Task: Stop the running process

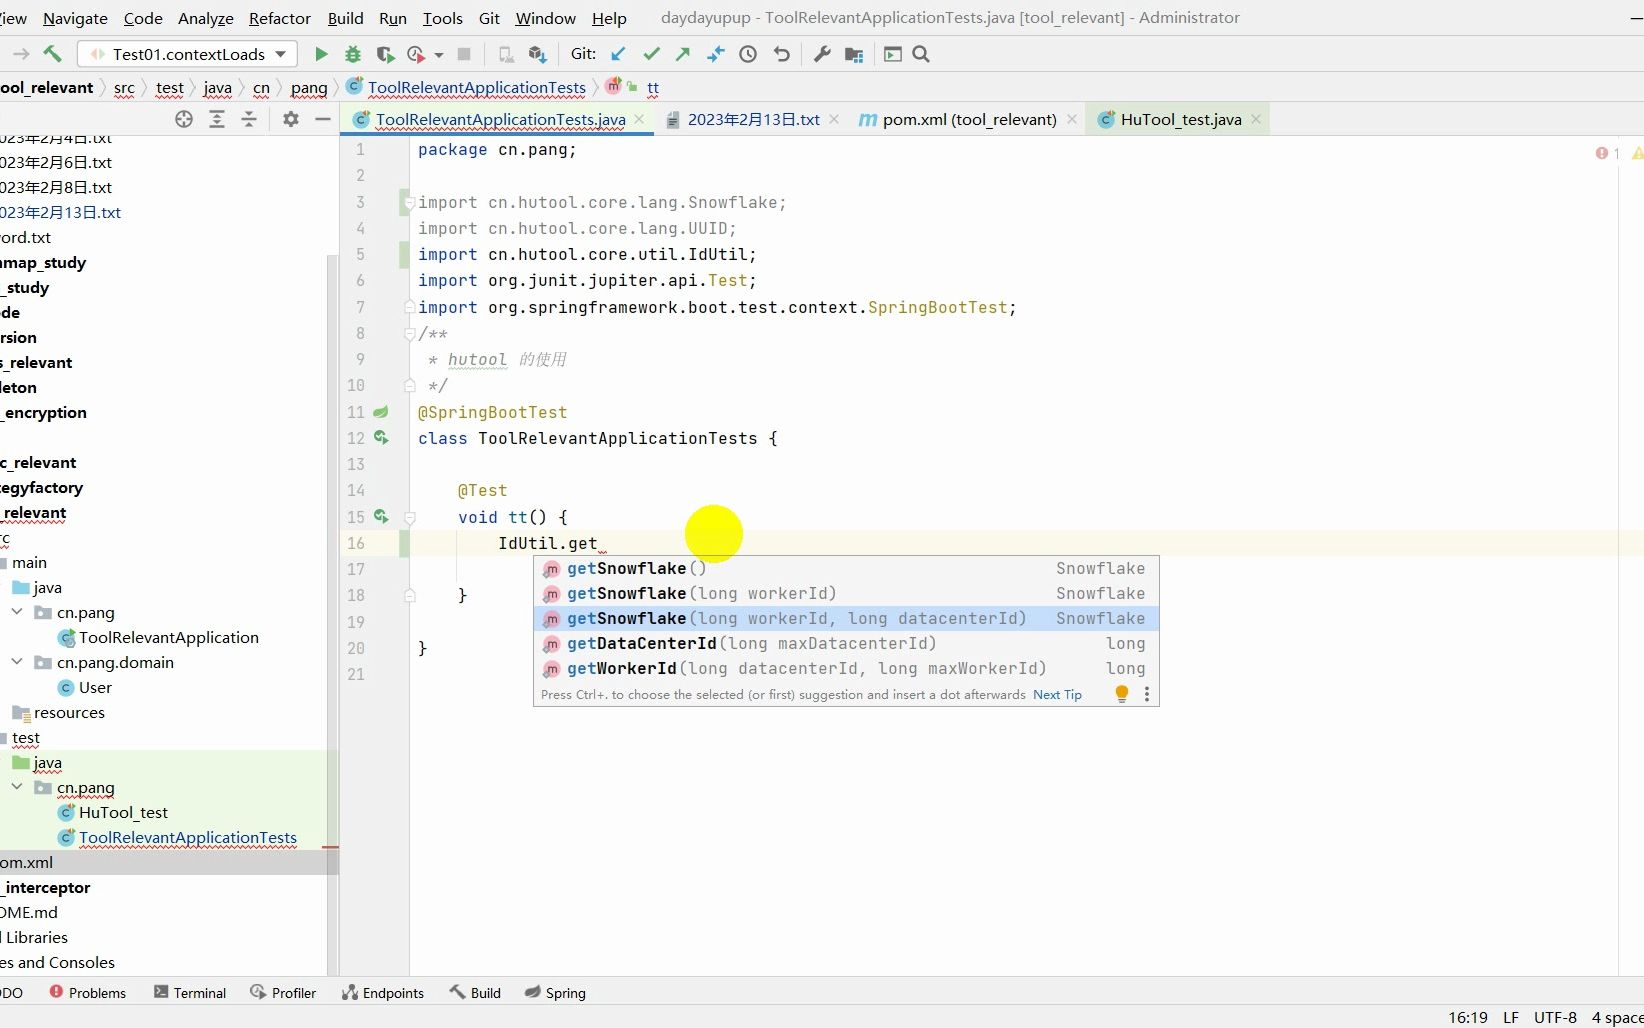Action: (464, 54)
